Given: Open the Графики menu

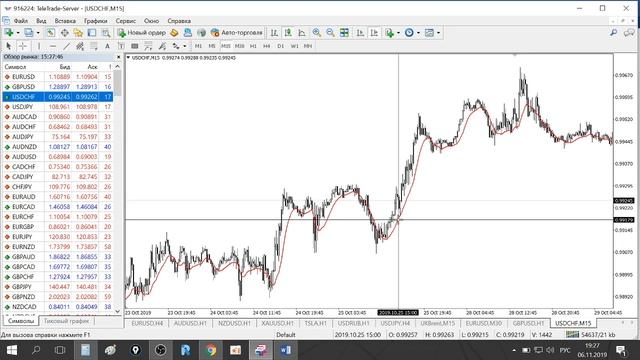Looking at the screenshot, I should pyautogui.click(x=96, y=21).
